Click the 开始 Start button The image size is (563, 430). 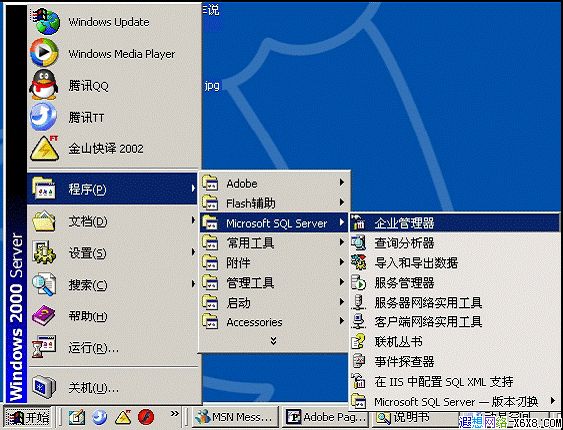(x=27, y=417)
